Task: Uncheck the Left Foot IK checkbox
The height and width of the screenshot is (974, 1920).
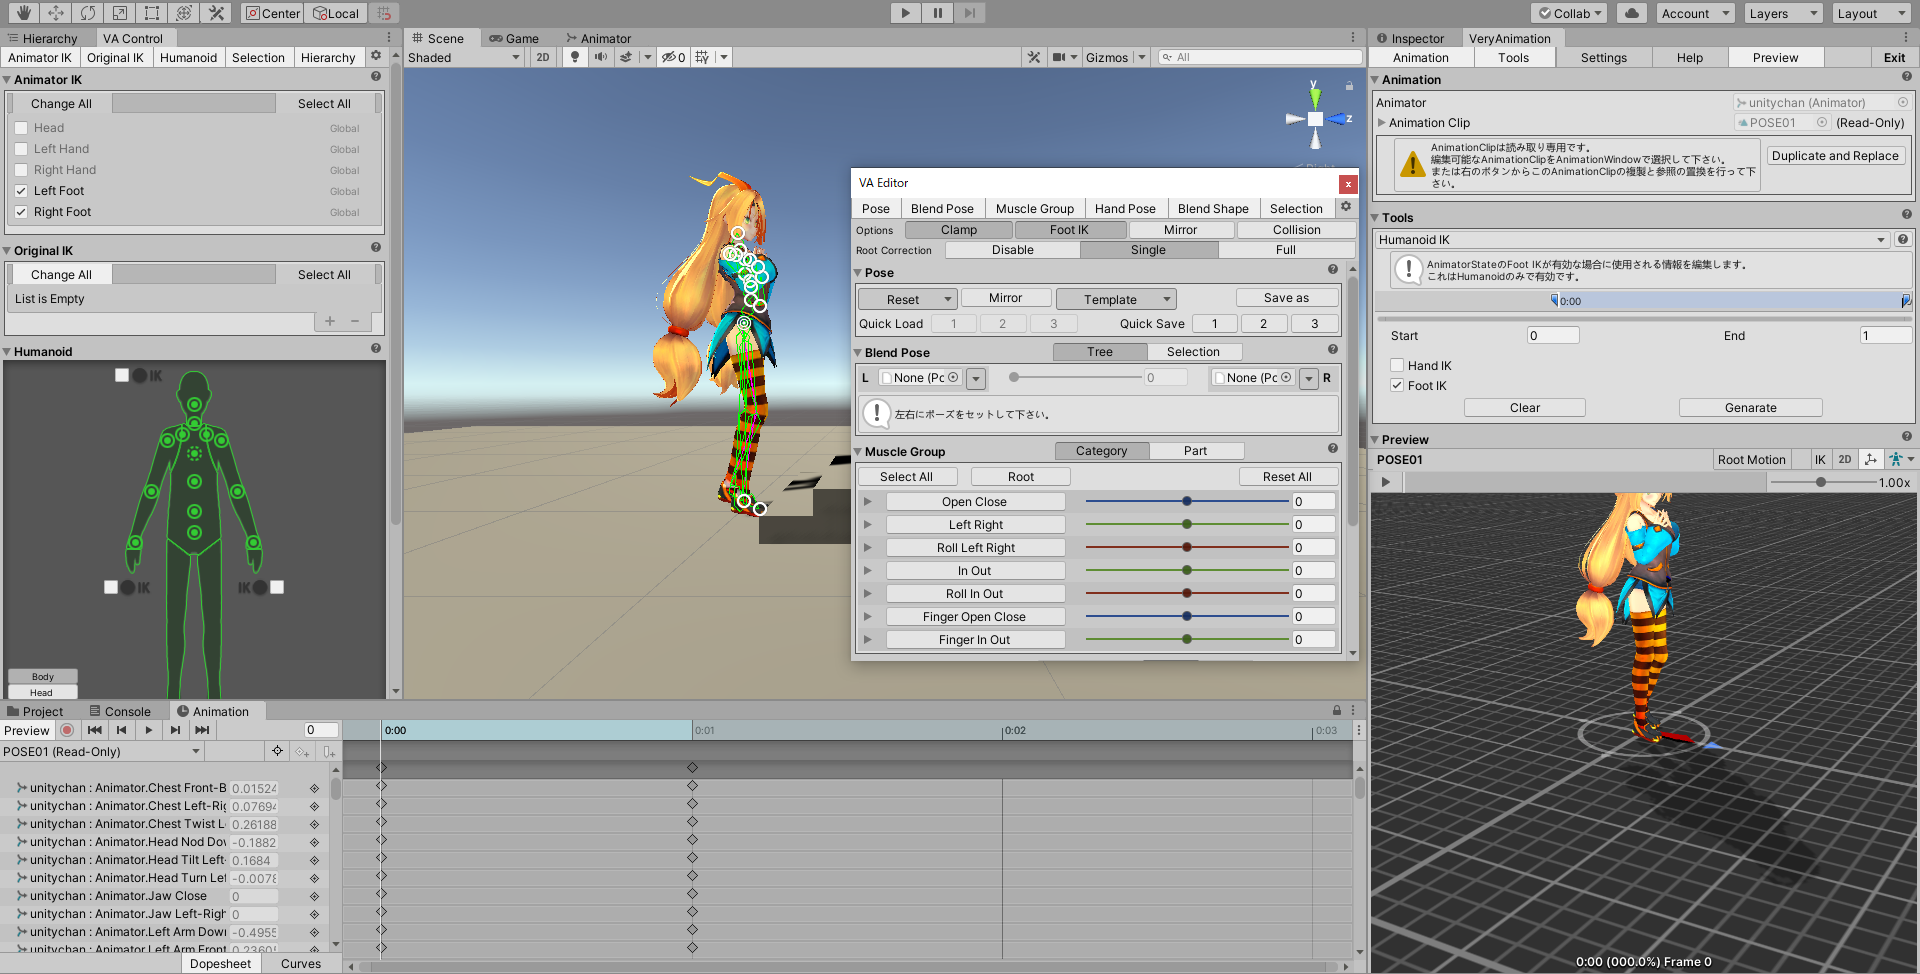Action: pyautogui.click(x=21, y=191)
